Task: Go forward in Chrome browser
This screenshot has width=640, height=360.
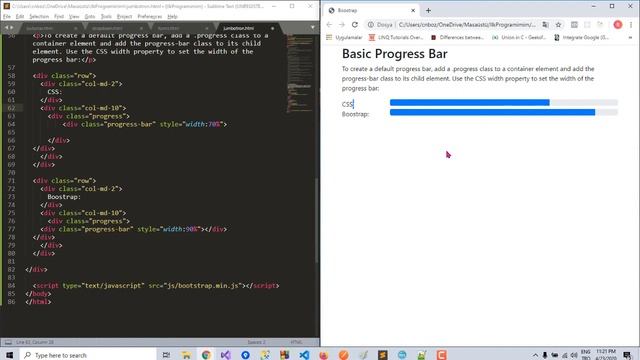Action: point(342,24)
